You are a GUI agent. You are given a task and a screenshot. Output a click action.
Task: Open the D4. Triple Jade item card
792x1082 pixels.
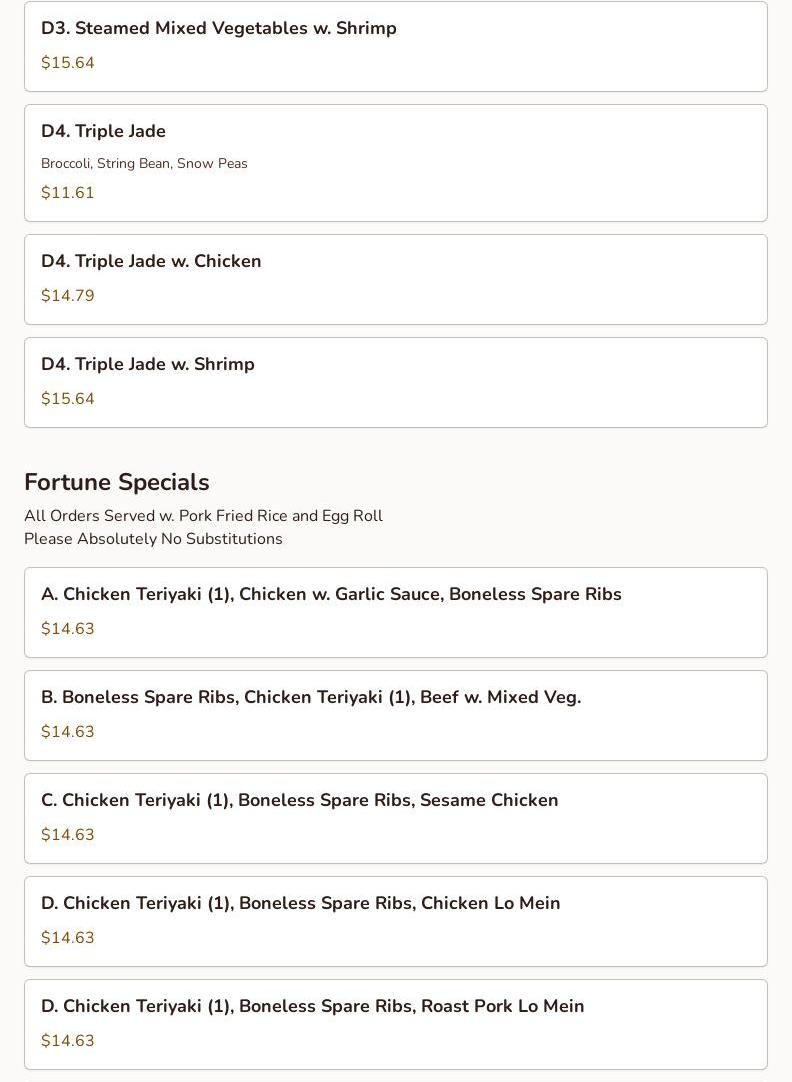(x=395, y=163)
